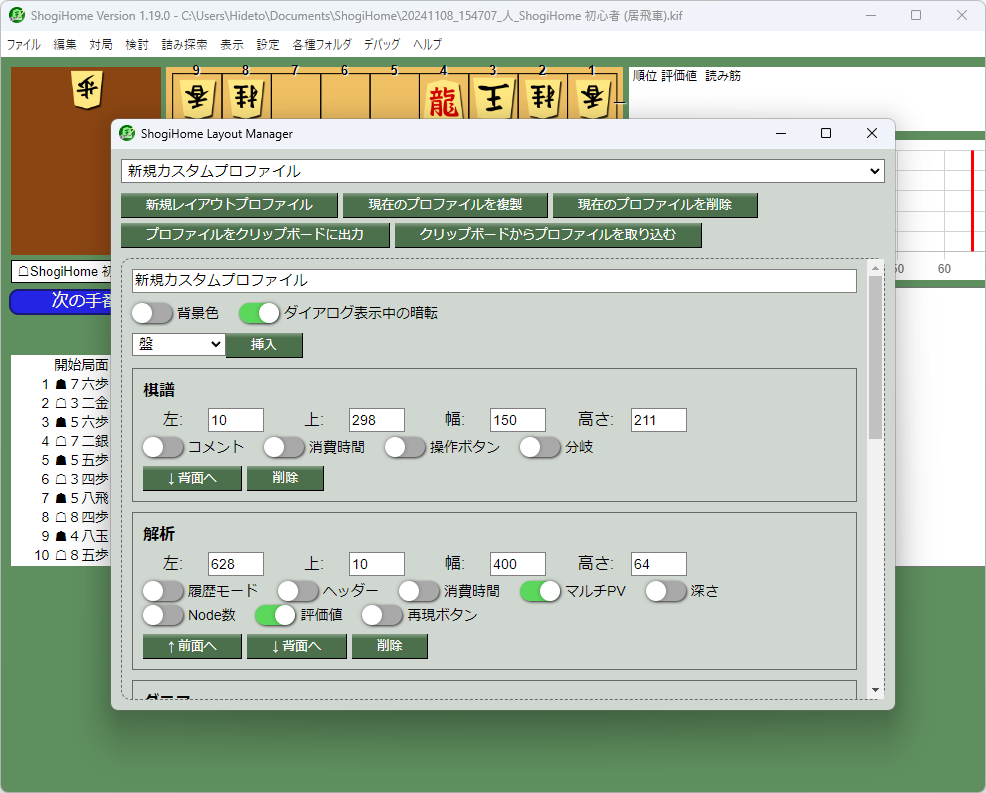Turn off the 評価値 toggle in the 解析 section
The image size is (986, 793).
click(275, 615)
